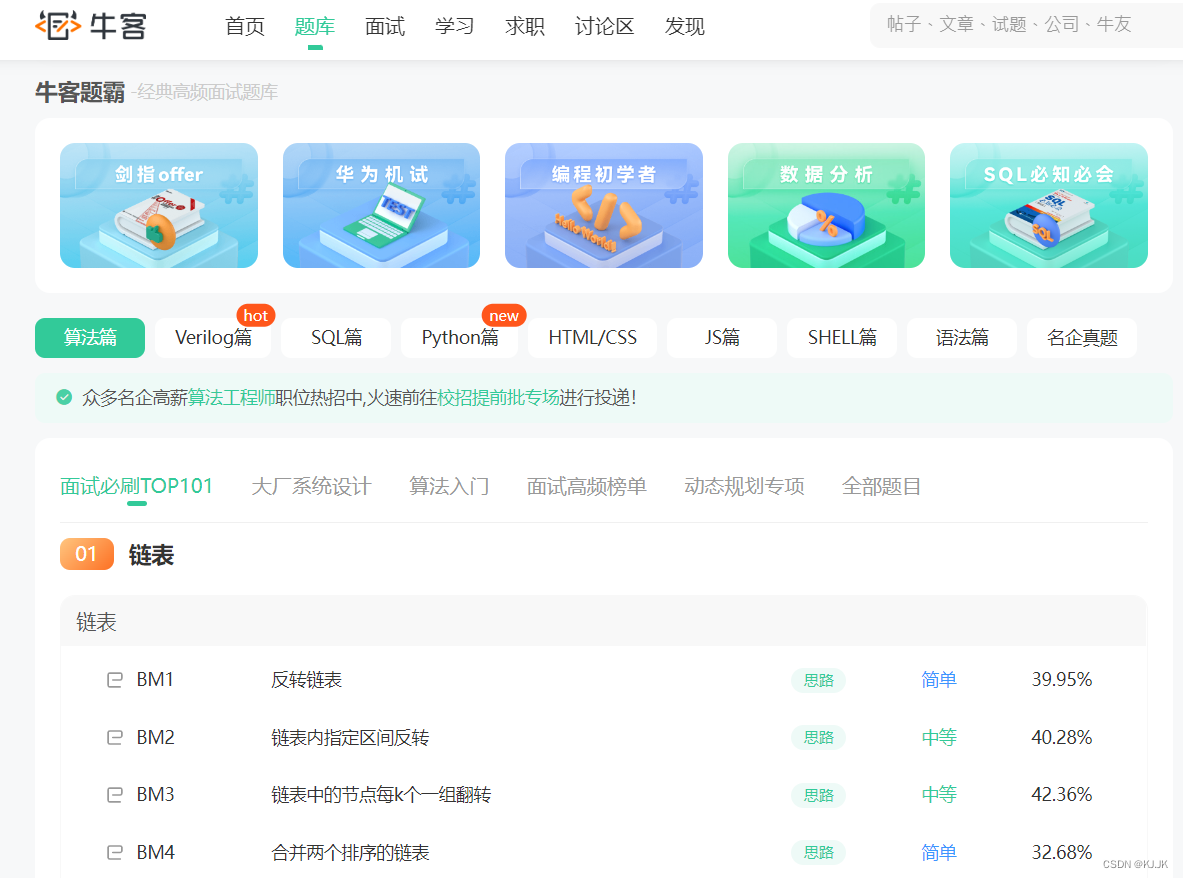Open the row icon beside BM4

(x=115, y=852)
